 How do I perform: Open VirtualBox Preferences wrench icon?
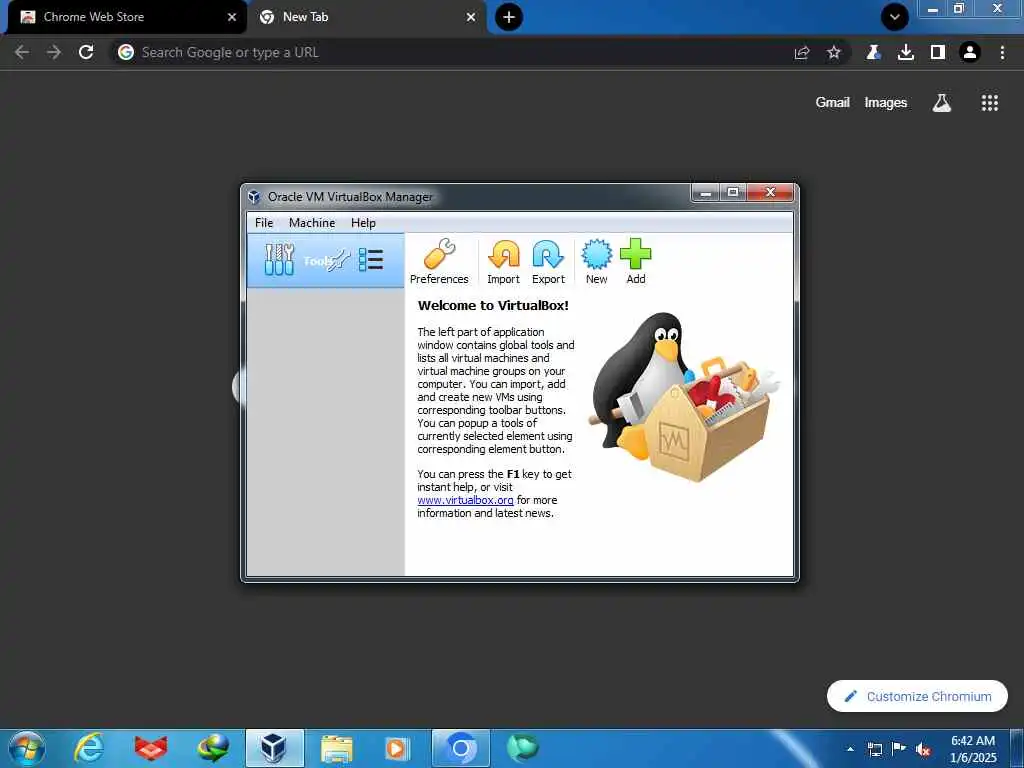click(x=439, y=261)
